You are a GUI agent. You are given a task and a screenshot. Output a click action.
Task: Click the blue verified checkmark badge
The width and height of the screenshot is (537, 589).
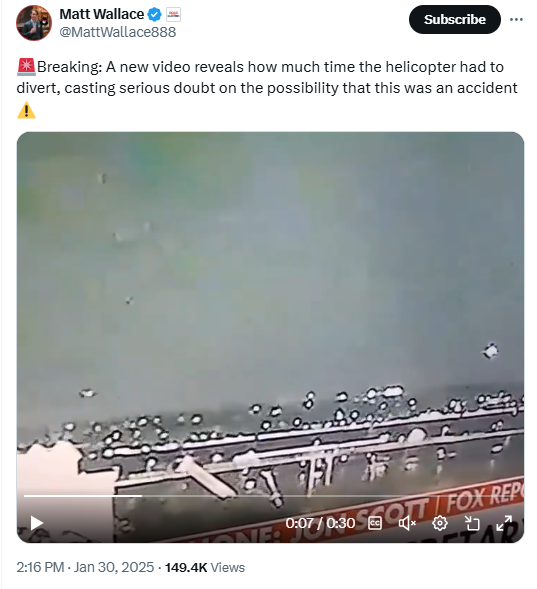coord(154,15)
